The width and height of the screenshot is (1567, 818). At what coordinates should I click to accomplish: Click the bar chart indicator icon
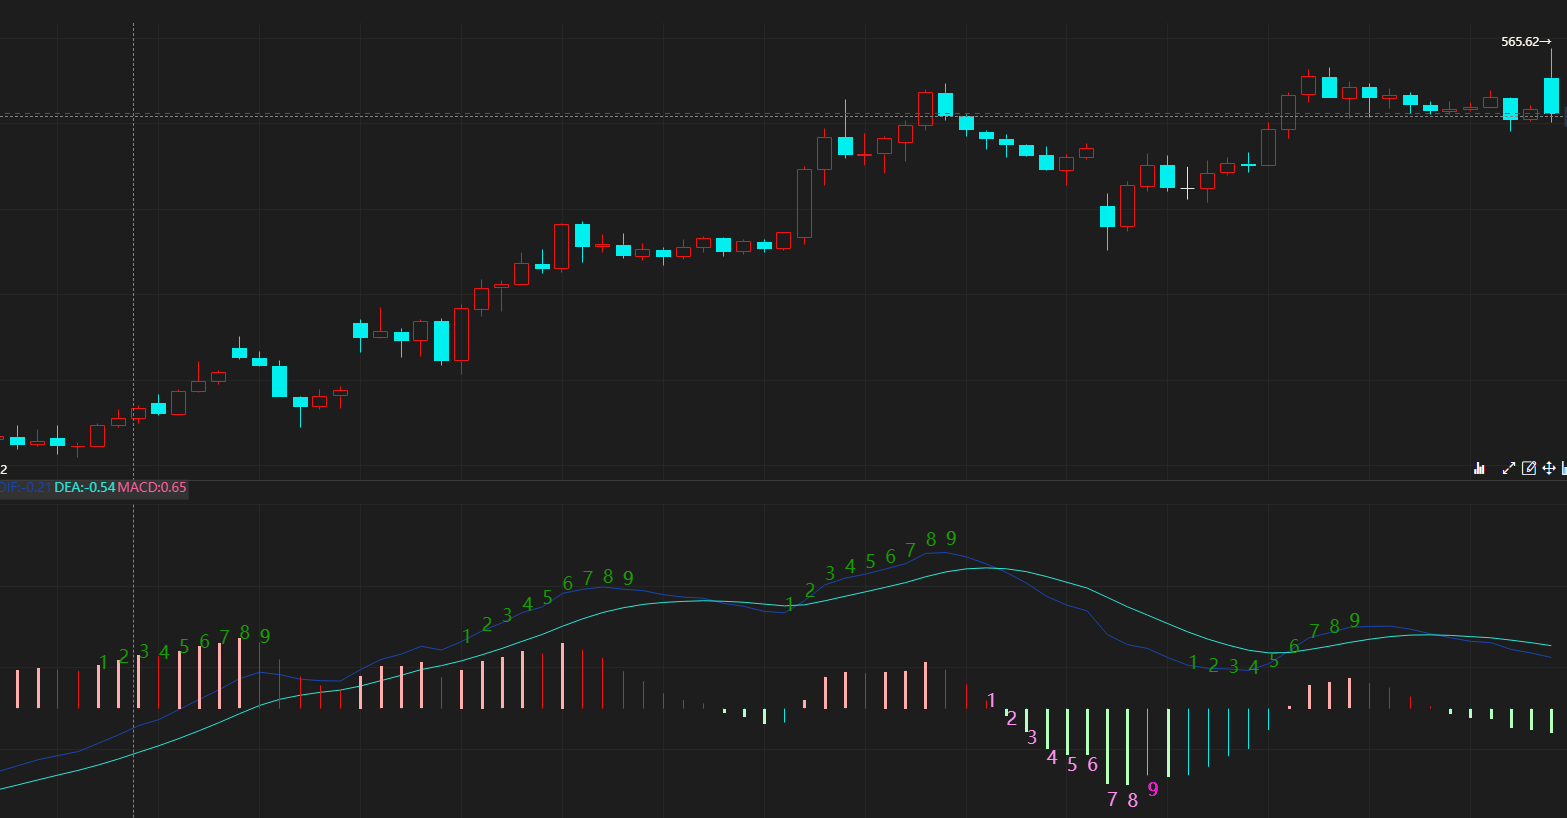pos(1479,468)
